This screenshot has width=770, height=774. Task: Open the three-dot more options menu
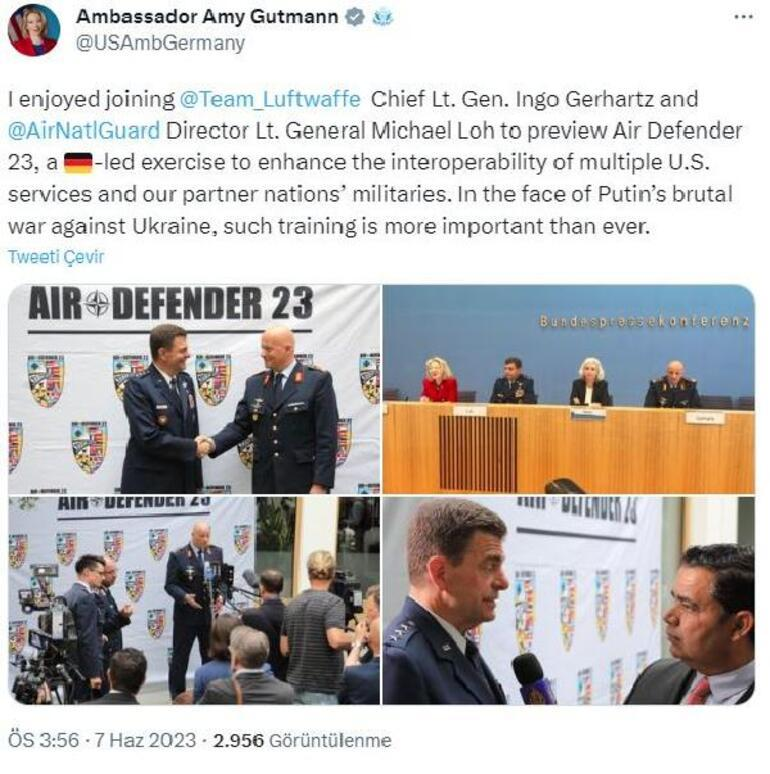coord(743,17)
